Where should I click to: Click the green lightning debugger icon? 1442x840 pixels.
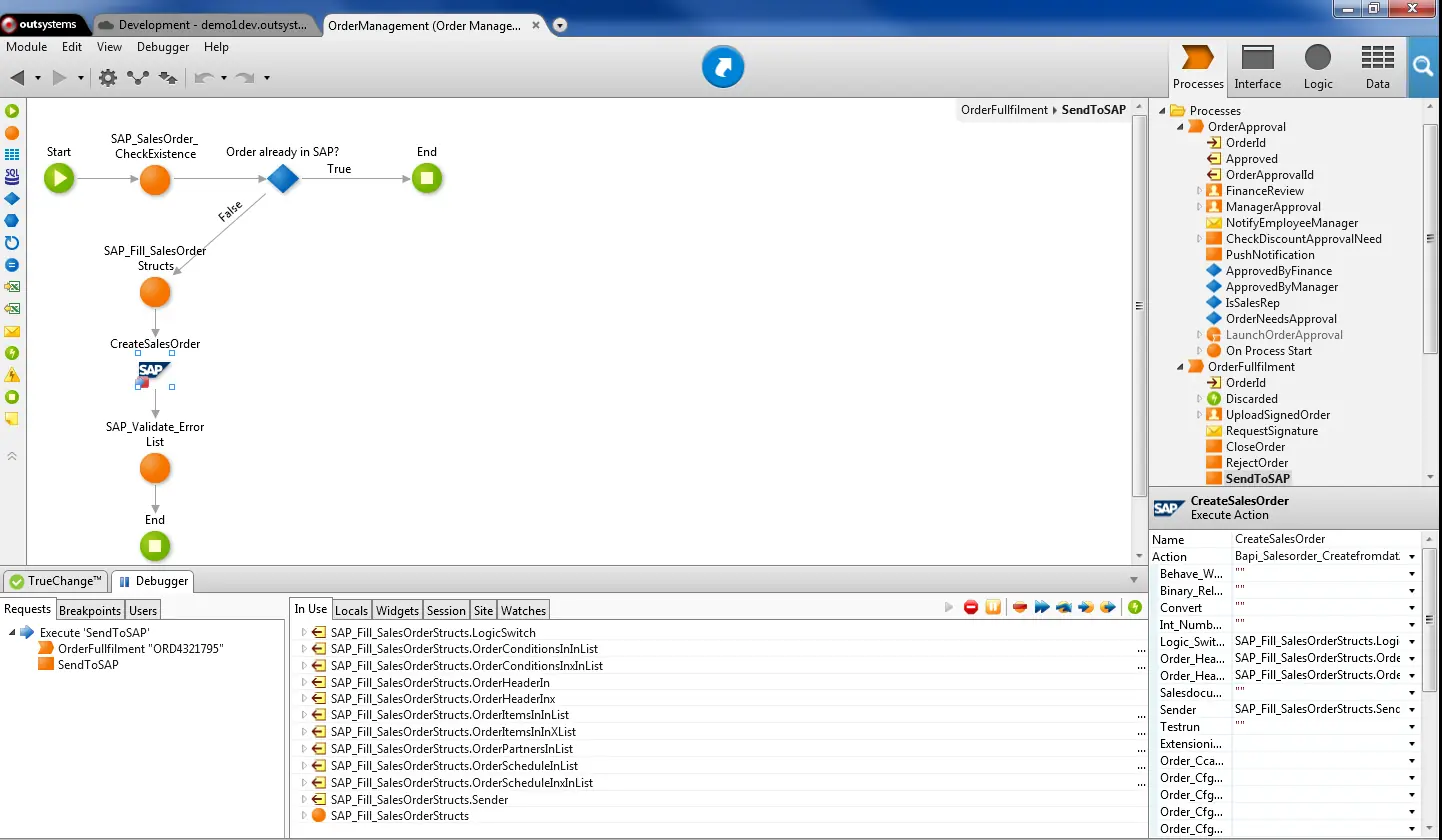(x=1134, y=607)
